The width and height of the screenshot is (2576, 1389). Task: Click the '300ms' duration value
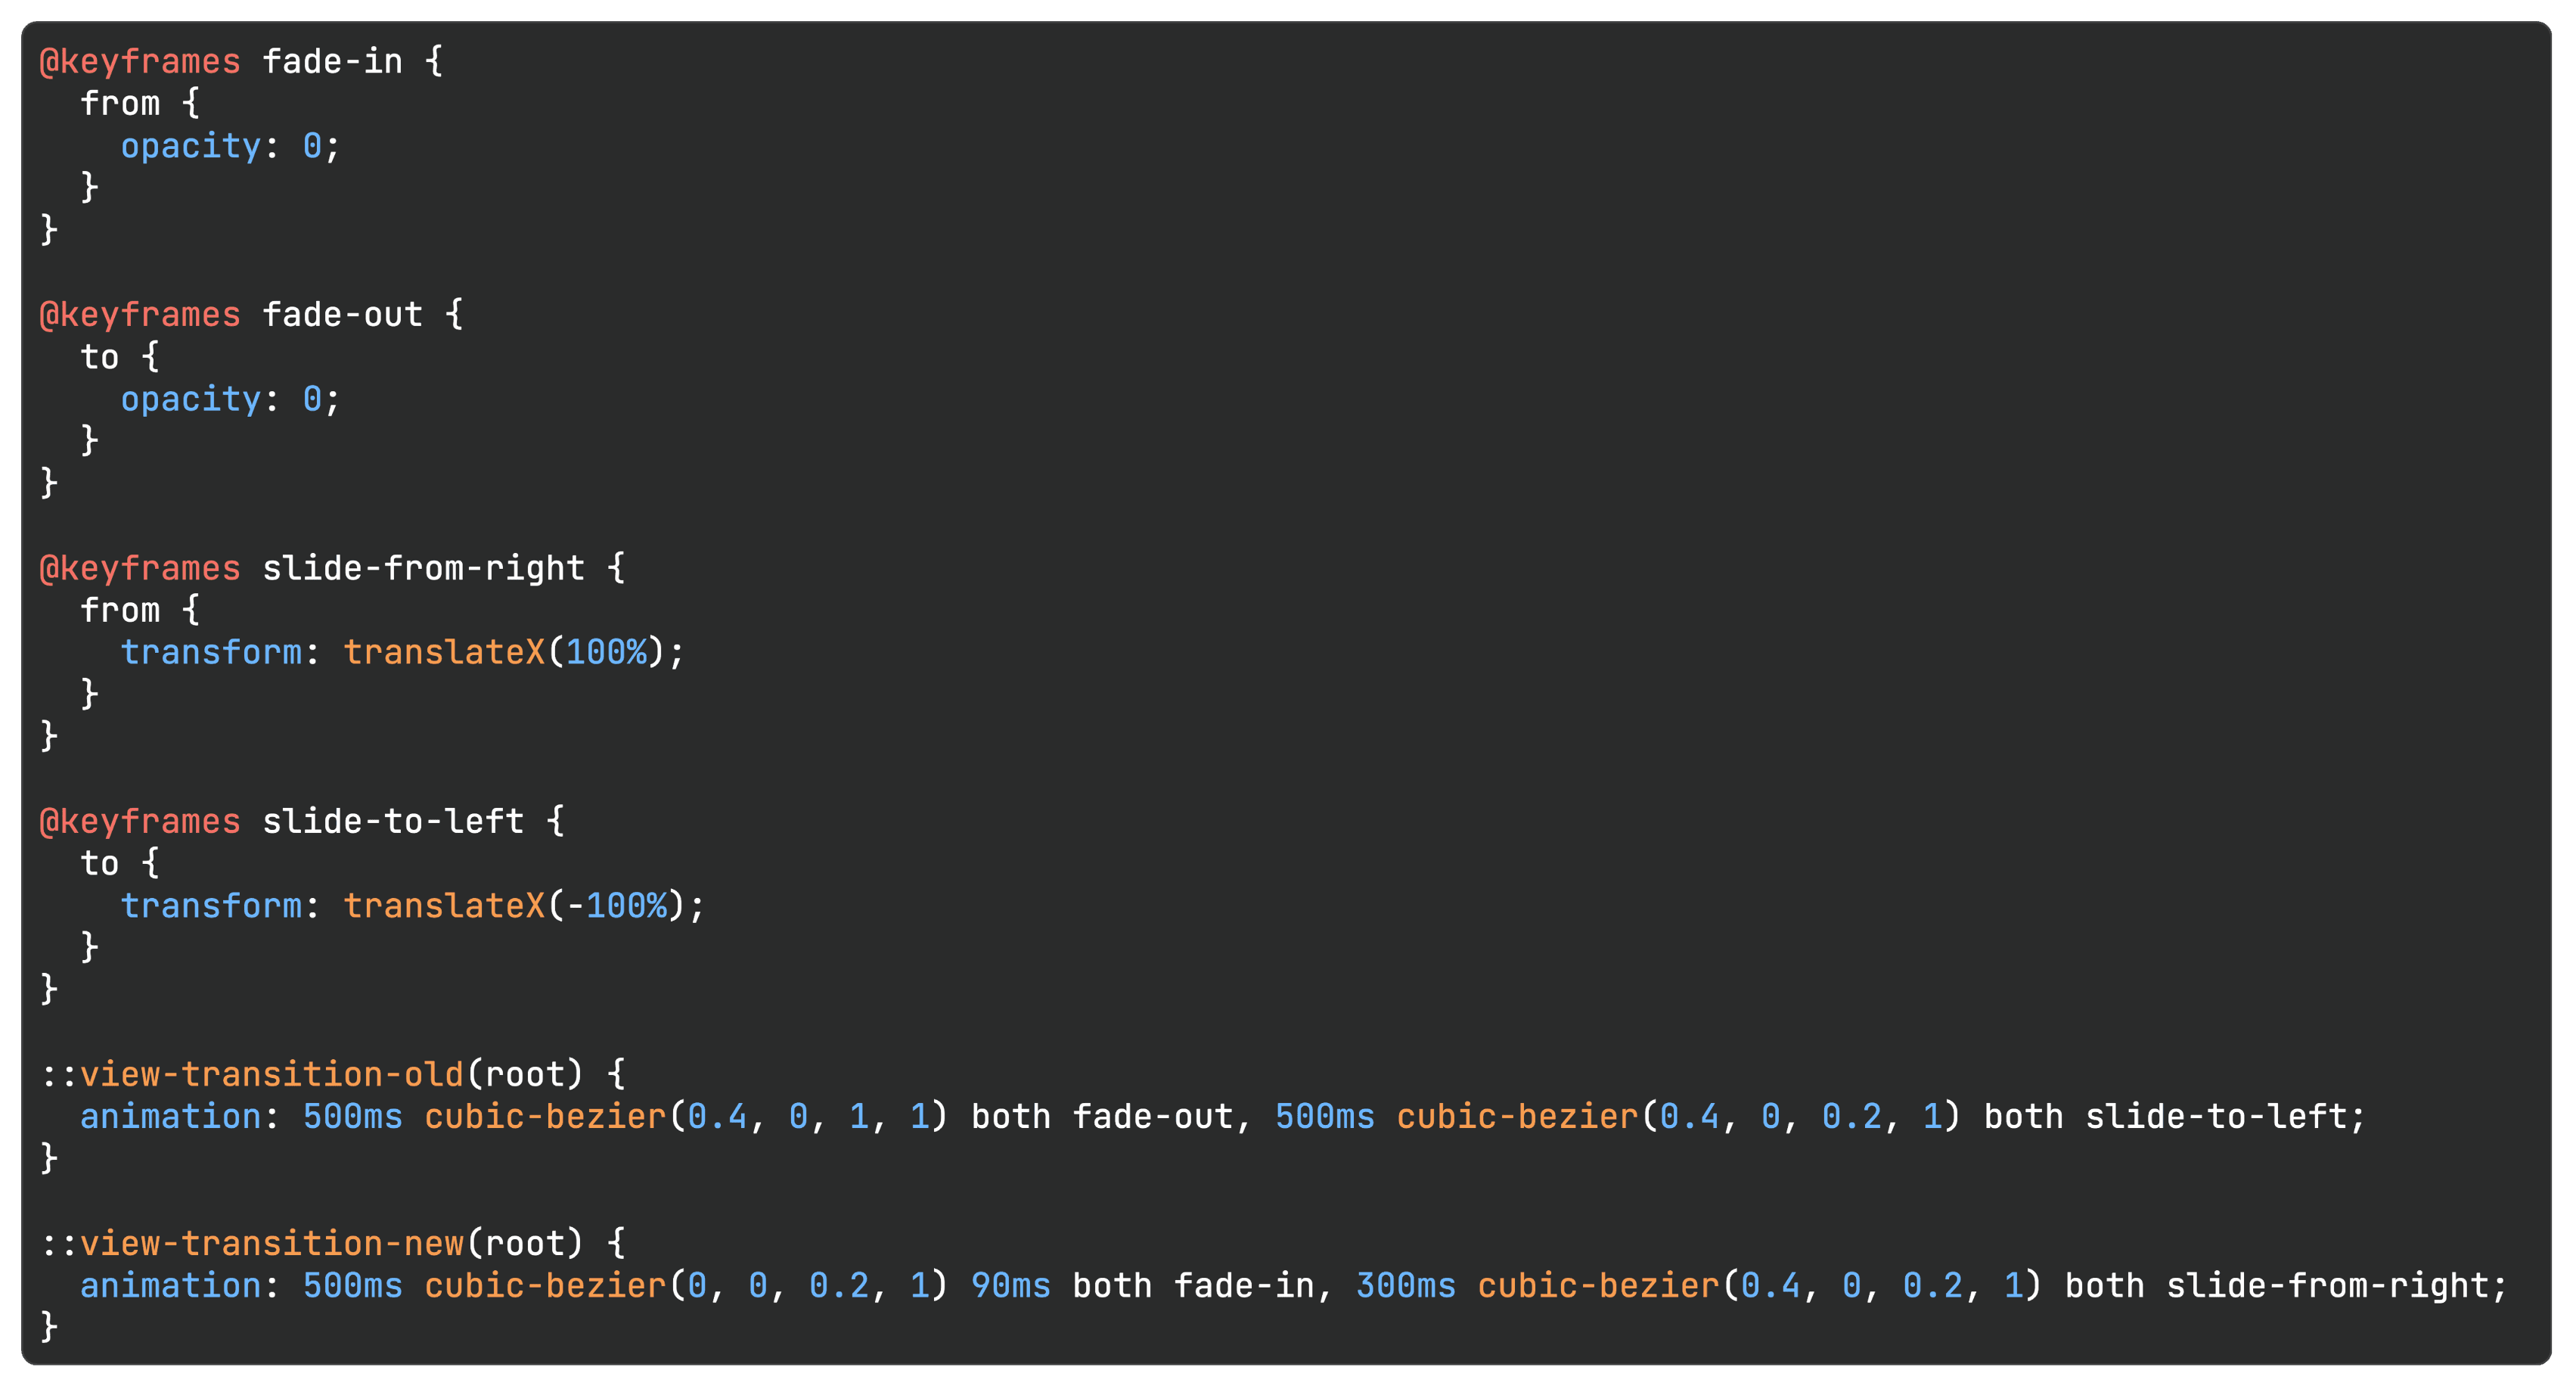(x=1406, y=1286)
